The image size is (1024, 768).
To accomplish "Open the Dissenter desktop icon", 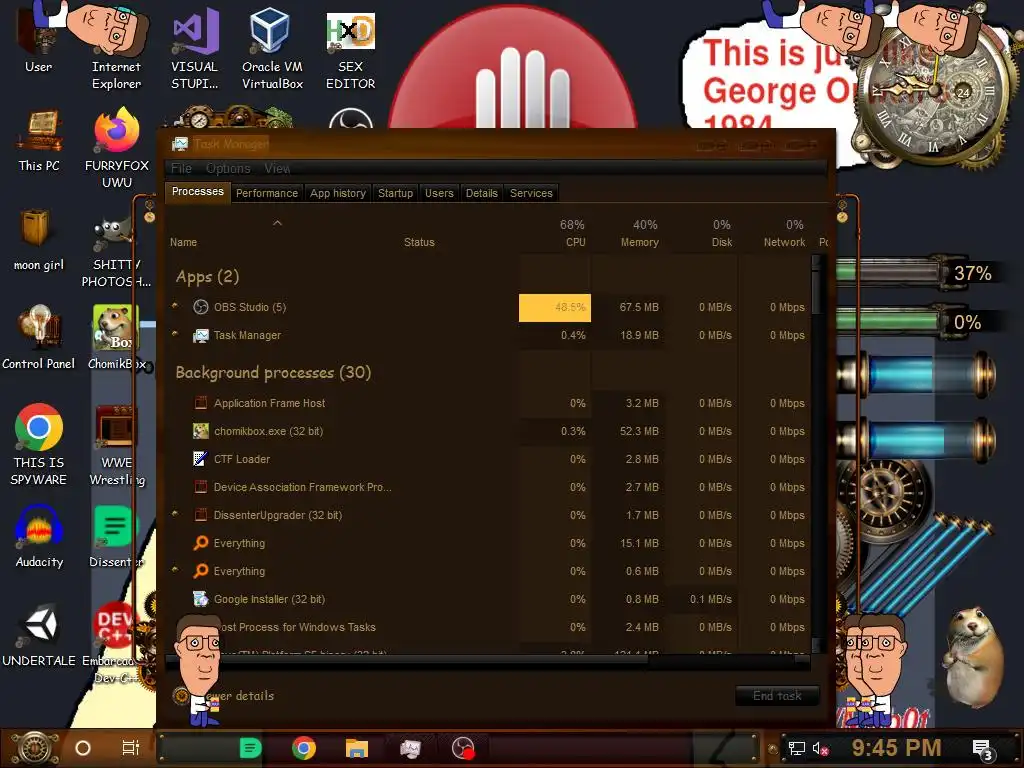I will (116, 536).
